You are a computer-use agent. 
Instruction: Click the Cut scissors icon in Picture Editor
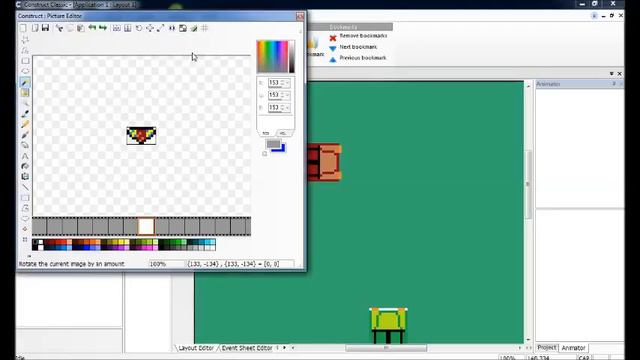(60, 28)
